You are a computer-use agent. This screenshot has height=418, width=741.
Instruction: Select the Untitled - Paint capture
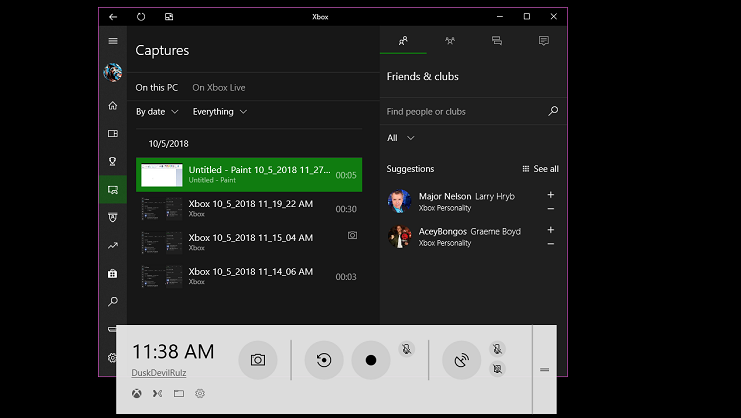pos(249,175)
